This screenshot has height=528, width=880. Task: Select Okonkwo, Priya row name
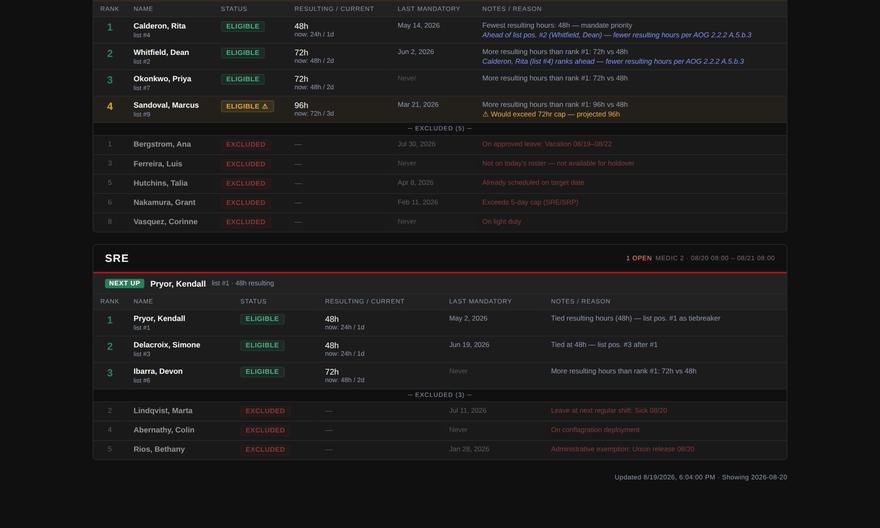(162, 79)
